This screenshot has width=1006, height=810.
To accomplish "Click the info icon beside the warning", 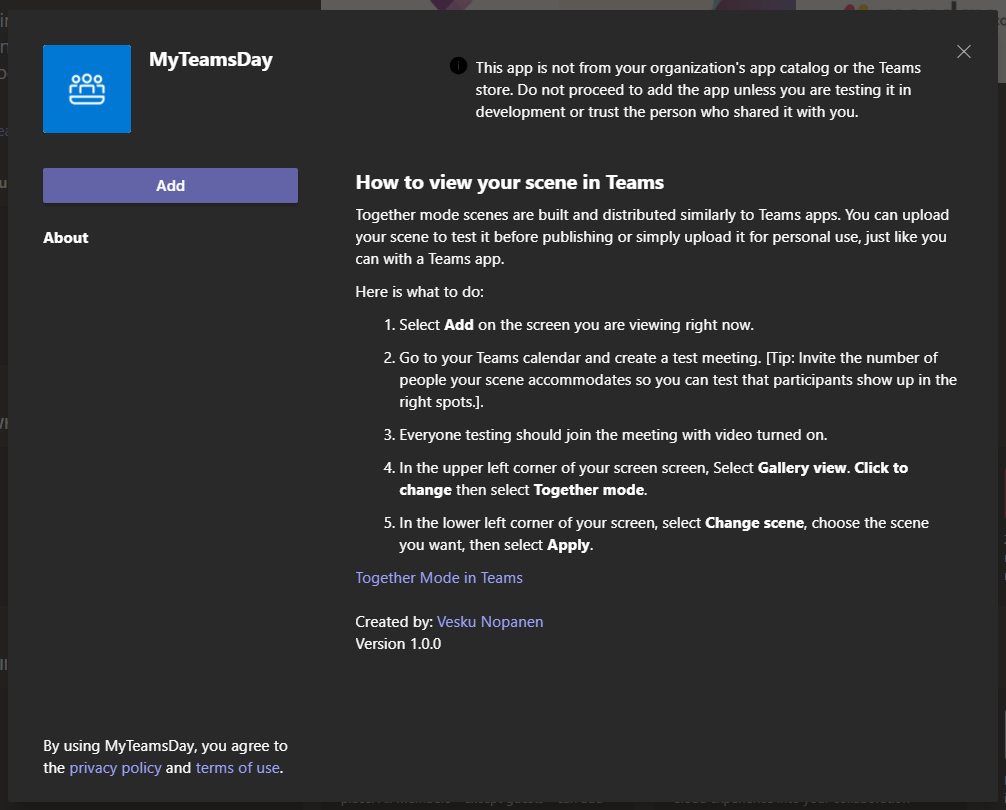I will tap(458, 66).
